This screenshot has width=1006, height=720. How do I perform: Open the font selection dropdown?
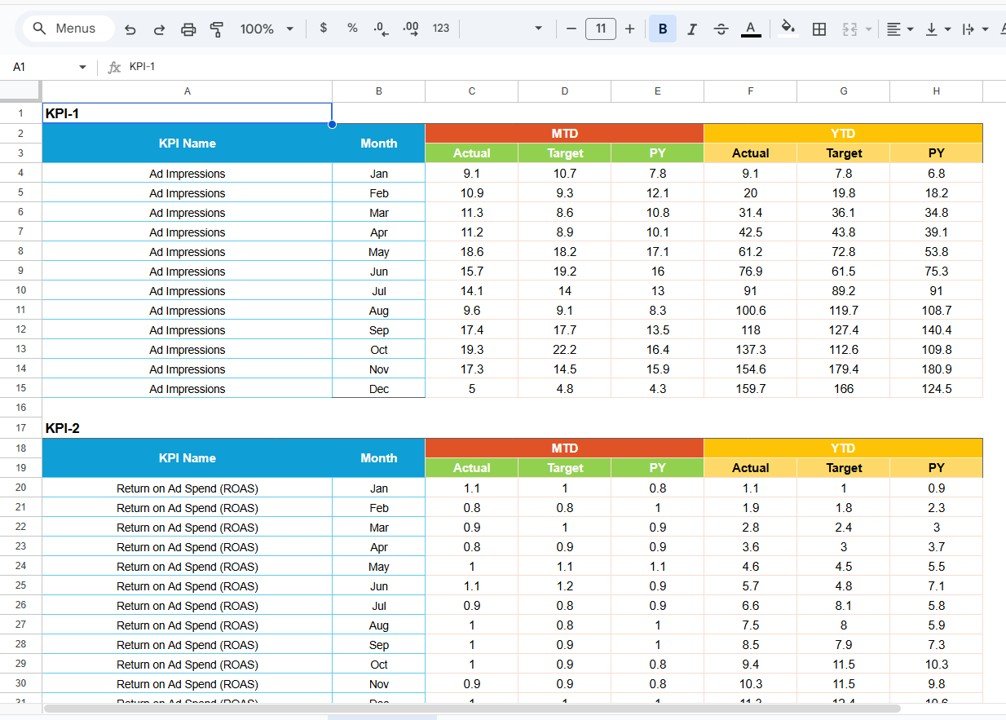click(537, 28)
